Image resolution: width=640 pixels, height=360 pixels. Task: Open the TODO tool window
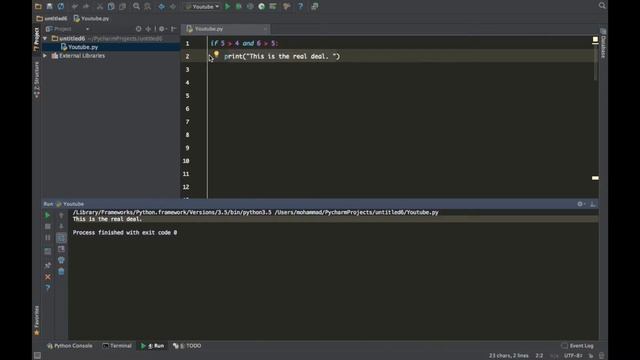tap(187, 346)
